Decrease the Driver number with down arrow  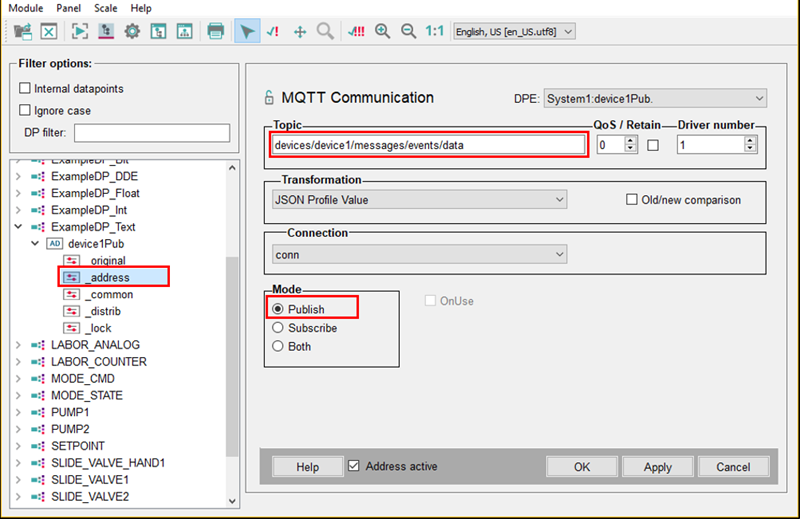pyautogui.click(x=750, y=150)
